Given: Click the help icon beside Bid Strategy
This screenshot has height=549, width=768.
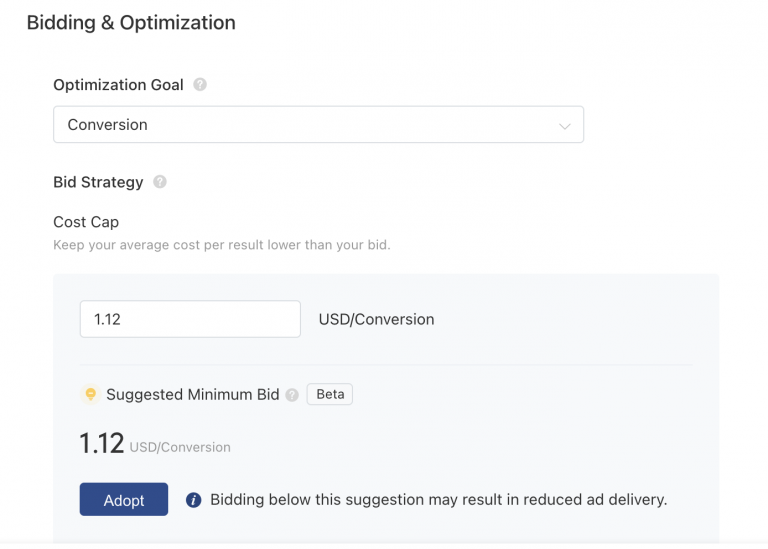Looking at the screenshot, I should pos(160,182).
